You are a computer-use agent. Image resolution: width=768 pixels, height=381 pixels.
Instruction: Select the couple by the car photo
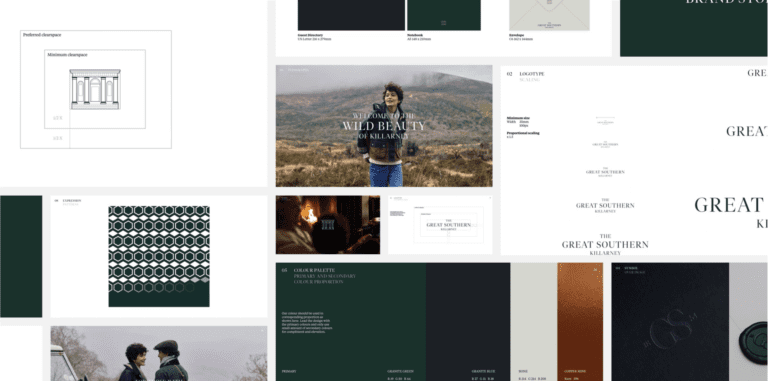(x=159, y=354)
